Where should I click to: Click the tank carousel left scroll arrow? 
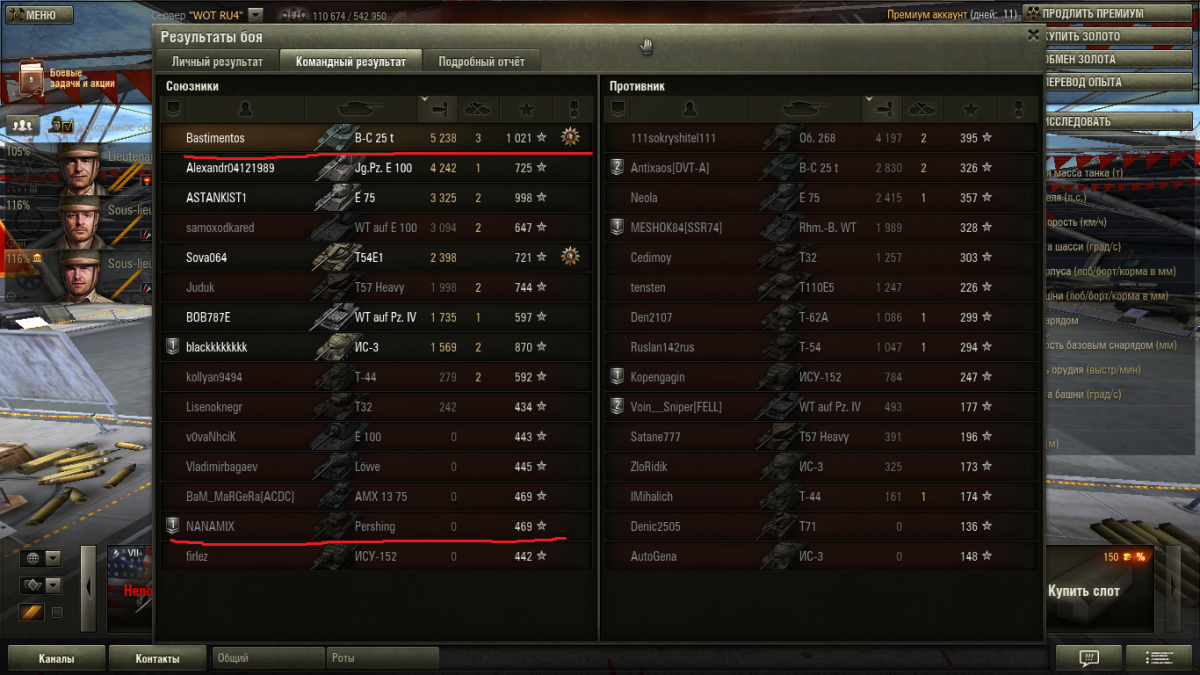click(x=88, y=588)
